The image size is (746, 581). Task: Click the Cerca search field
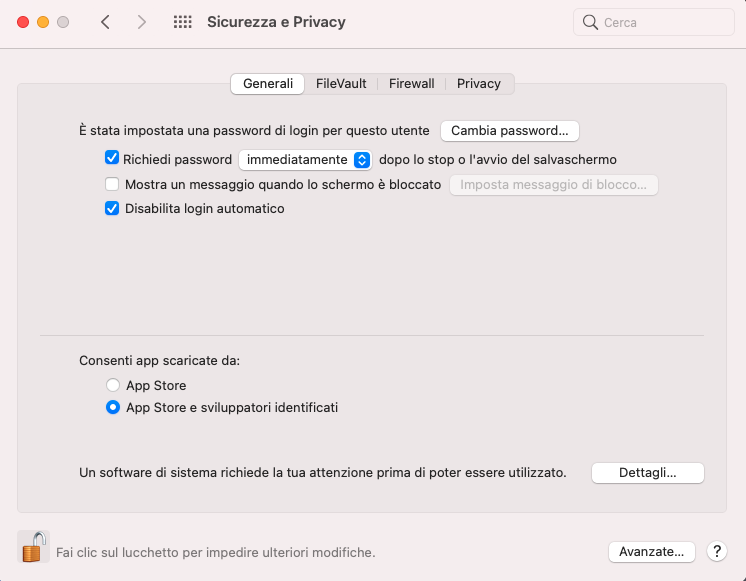[x=654, y=22]
